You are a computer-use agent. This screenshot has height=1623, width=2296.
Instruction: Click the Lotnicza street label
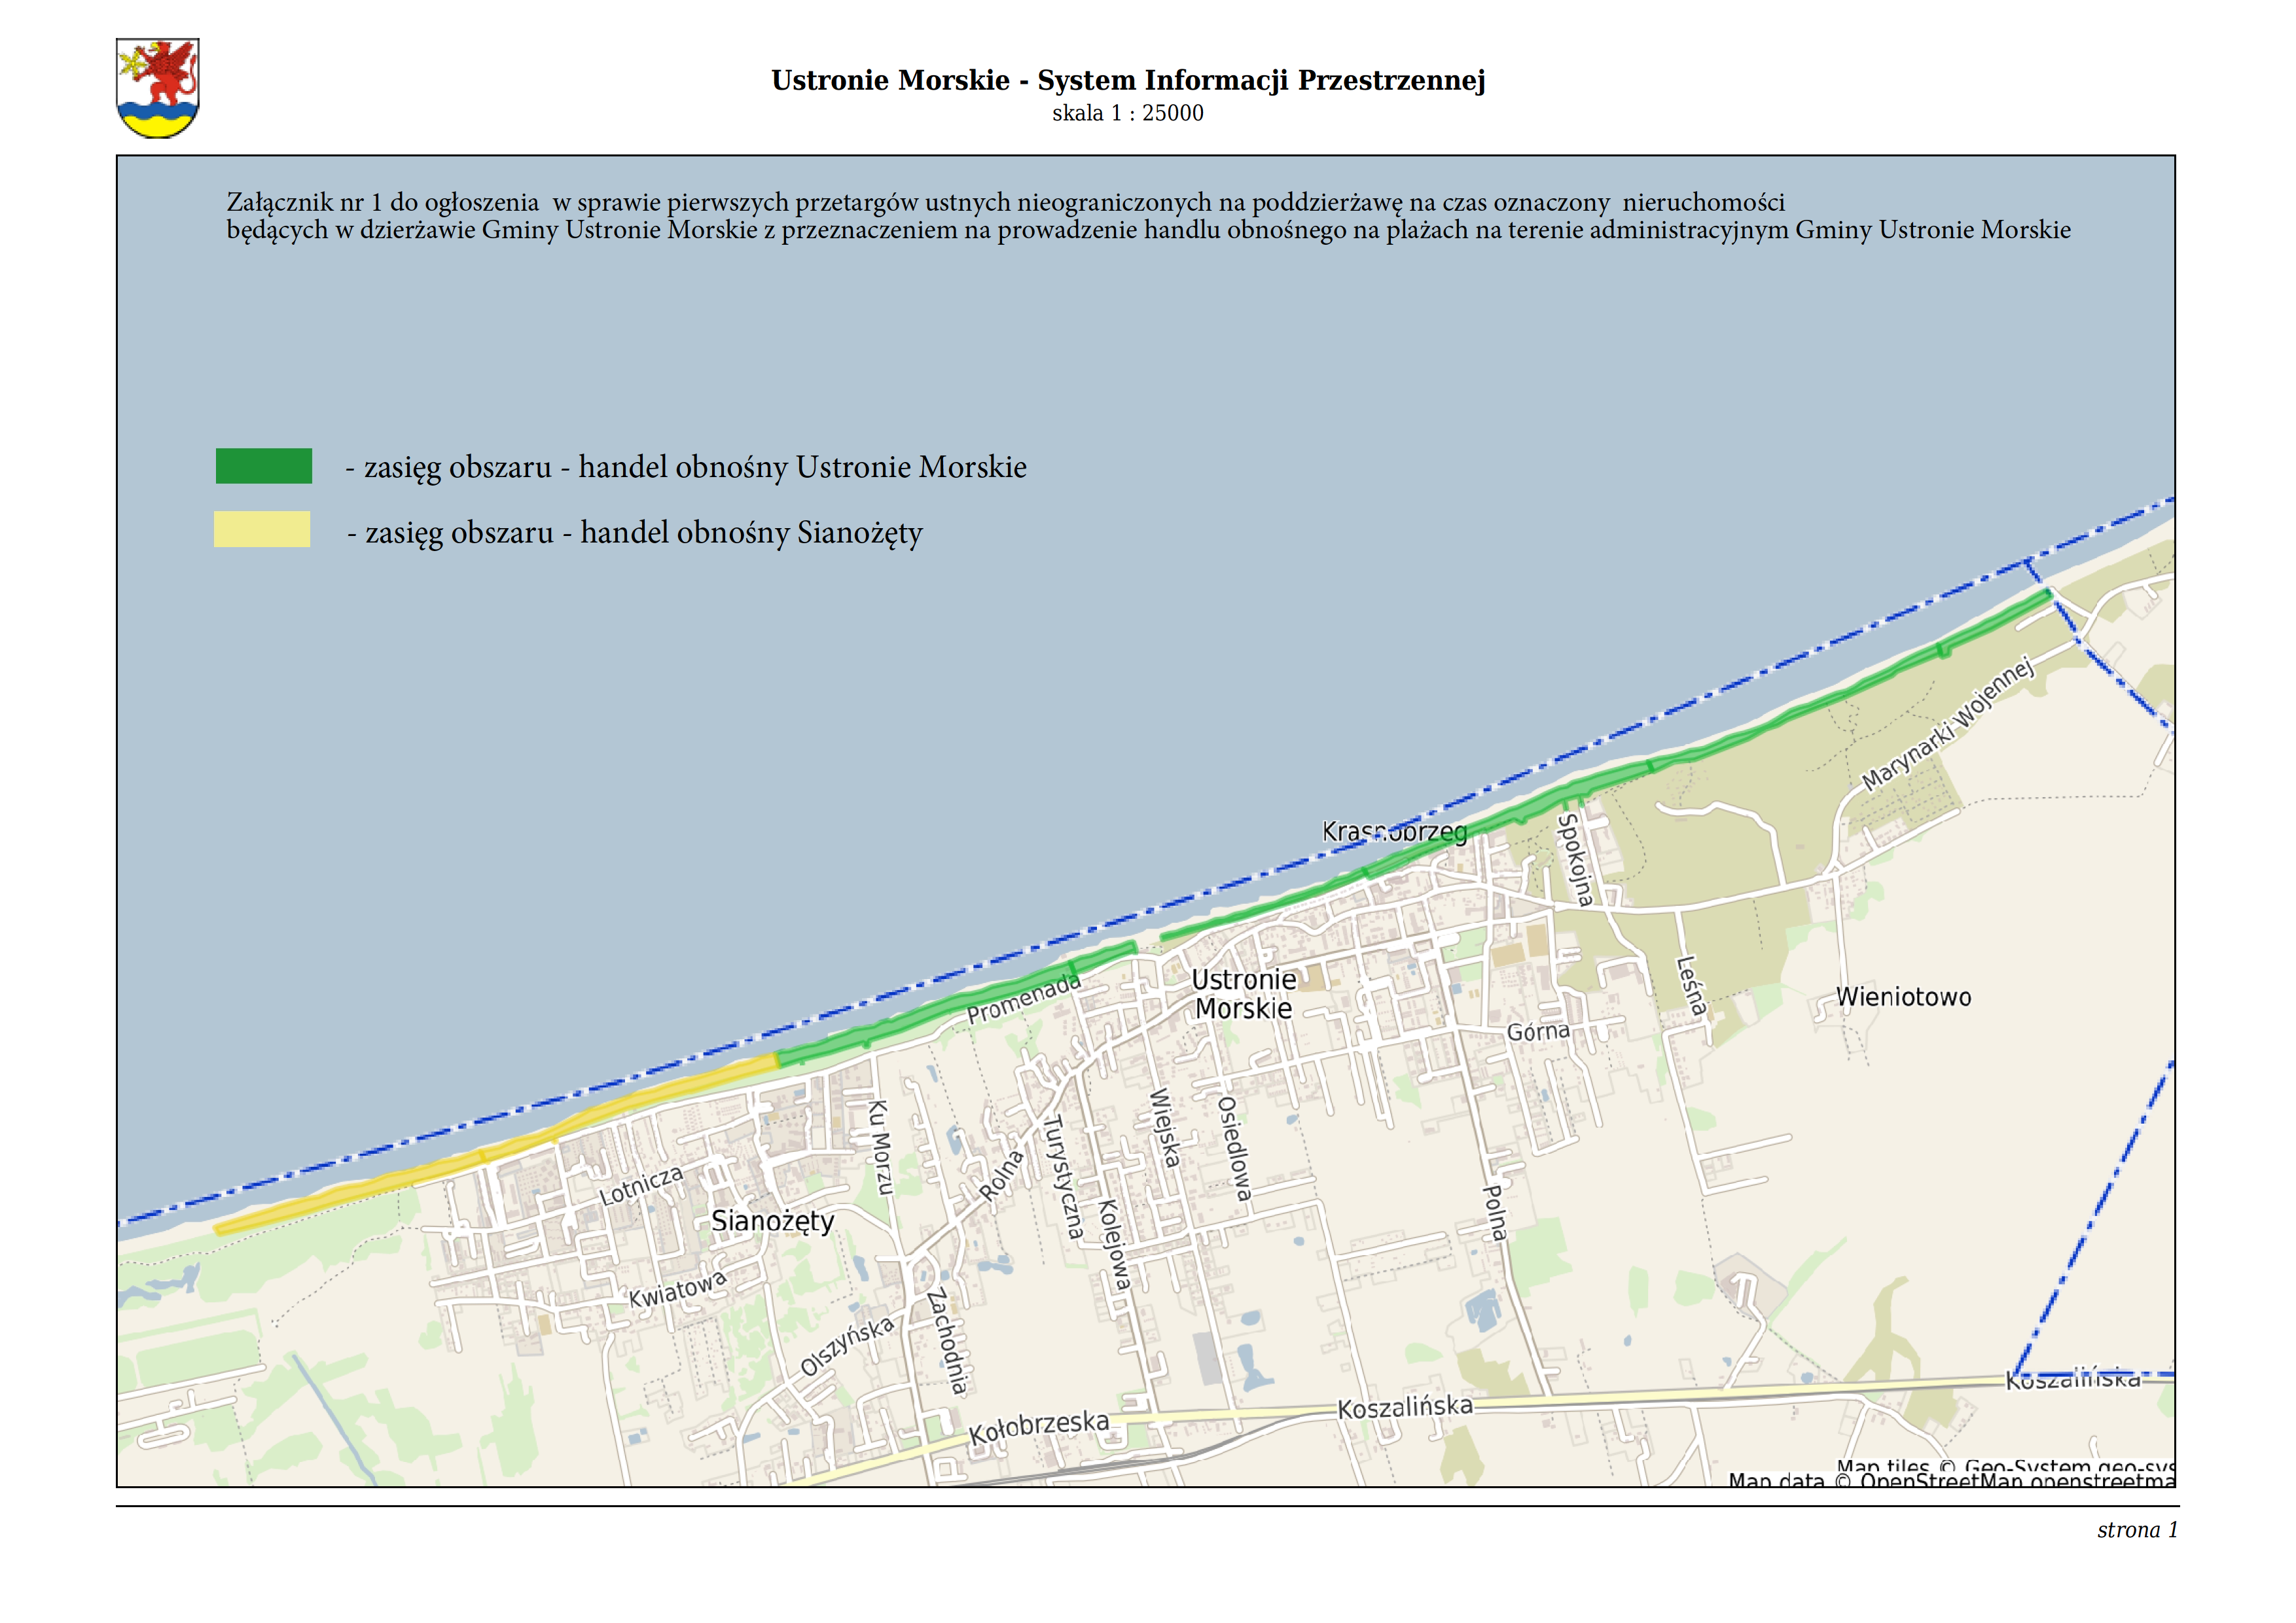click(x=641, y=1186)
